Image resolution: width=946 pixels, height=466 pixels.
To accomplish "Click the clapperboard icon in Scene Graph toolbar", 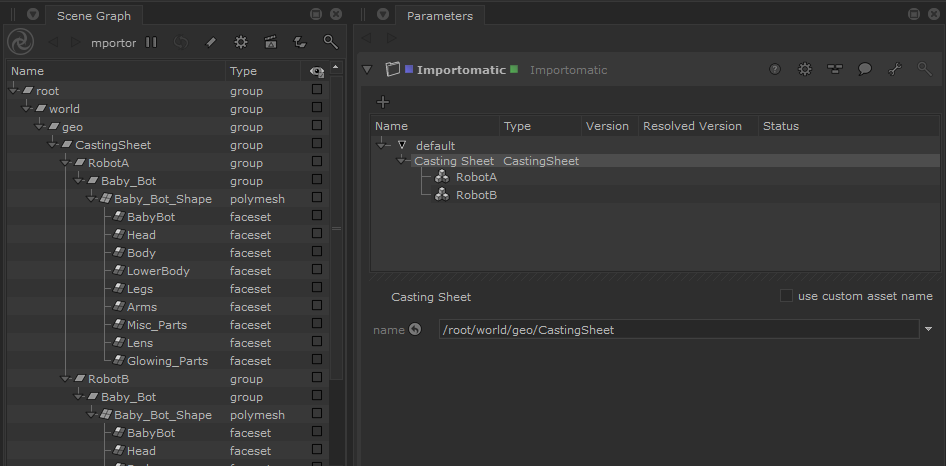I will (x=271, y=42).
